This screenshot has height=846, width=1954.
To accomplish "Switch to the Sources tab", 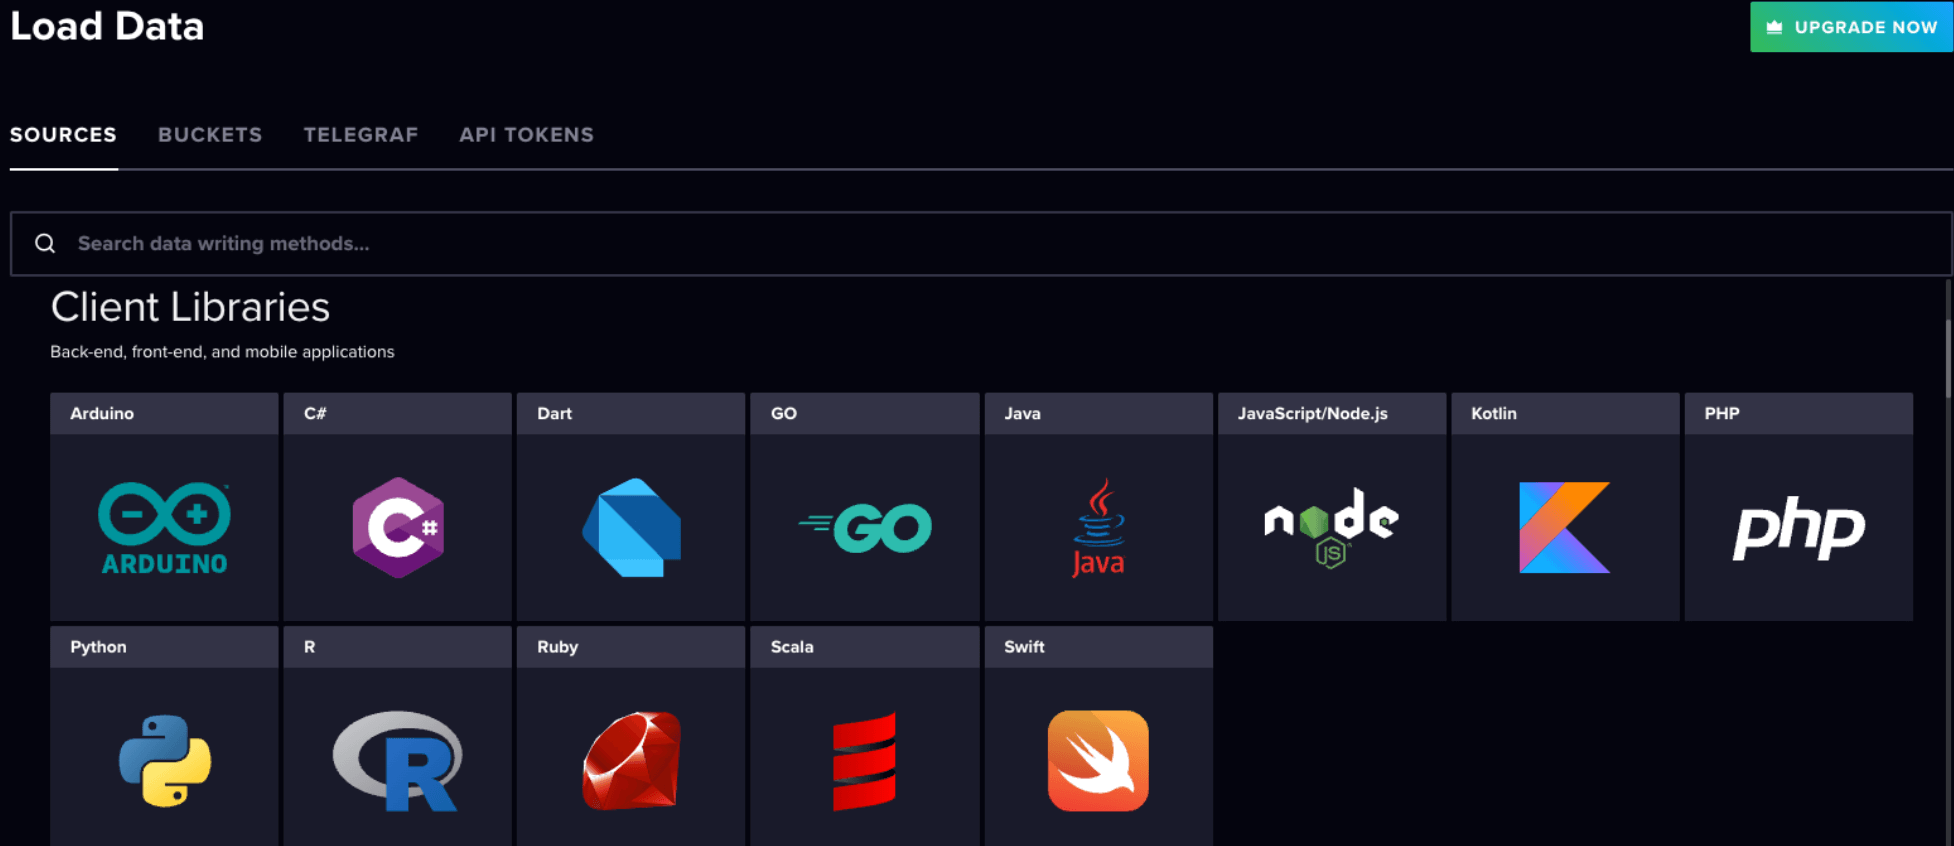I will [x=63, y=134].
